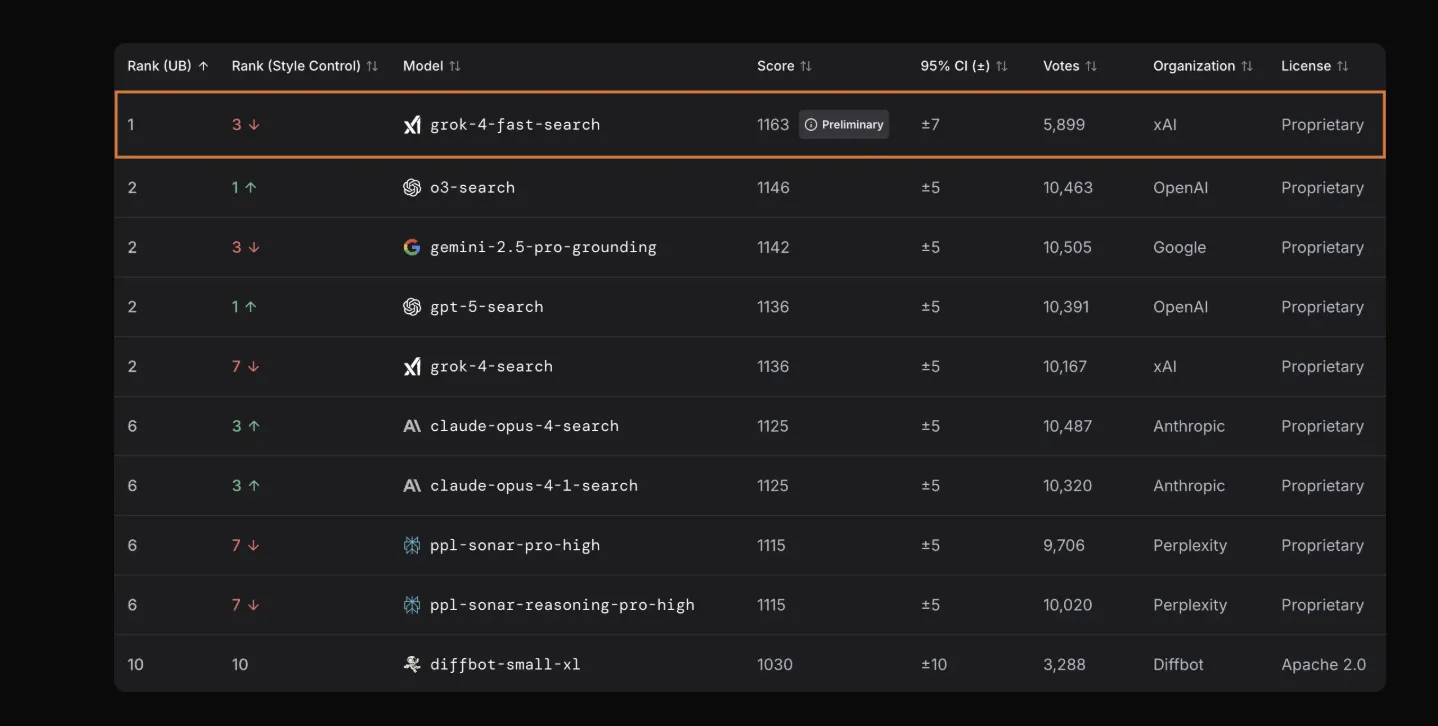
Task: Click the OpenAI logo beside gpt-5-search
Action: (x=411, y=307)
